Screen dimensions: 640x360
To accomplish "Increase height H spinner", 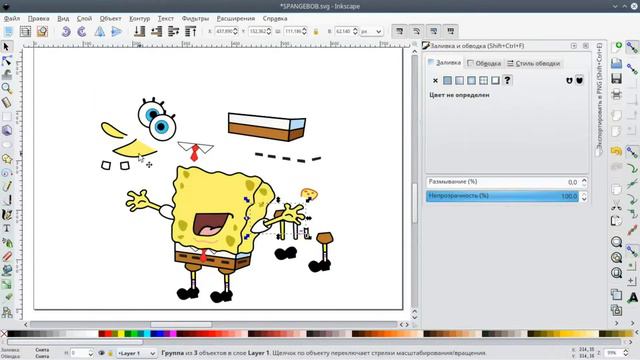I will coord(355,29).
